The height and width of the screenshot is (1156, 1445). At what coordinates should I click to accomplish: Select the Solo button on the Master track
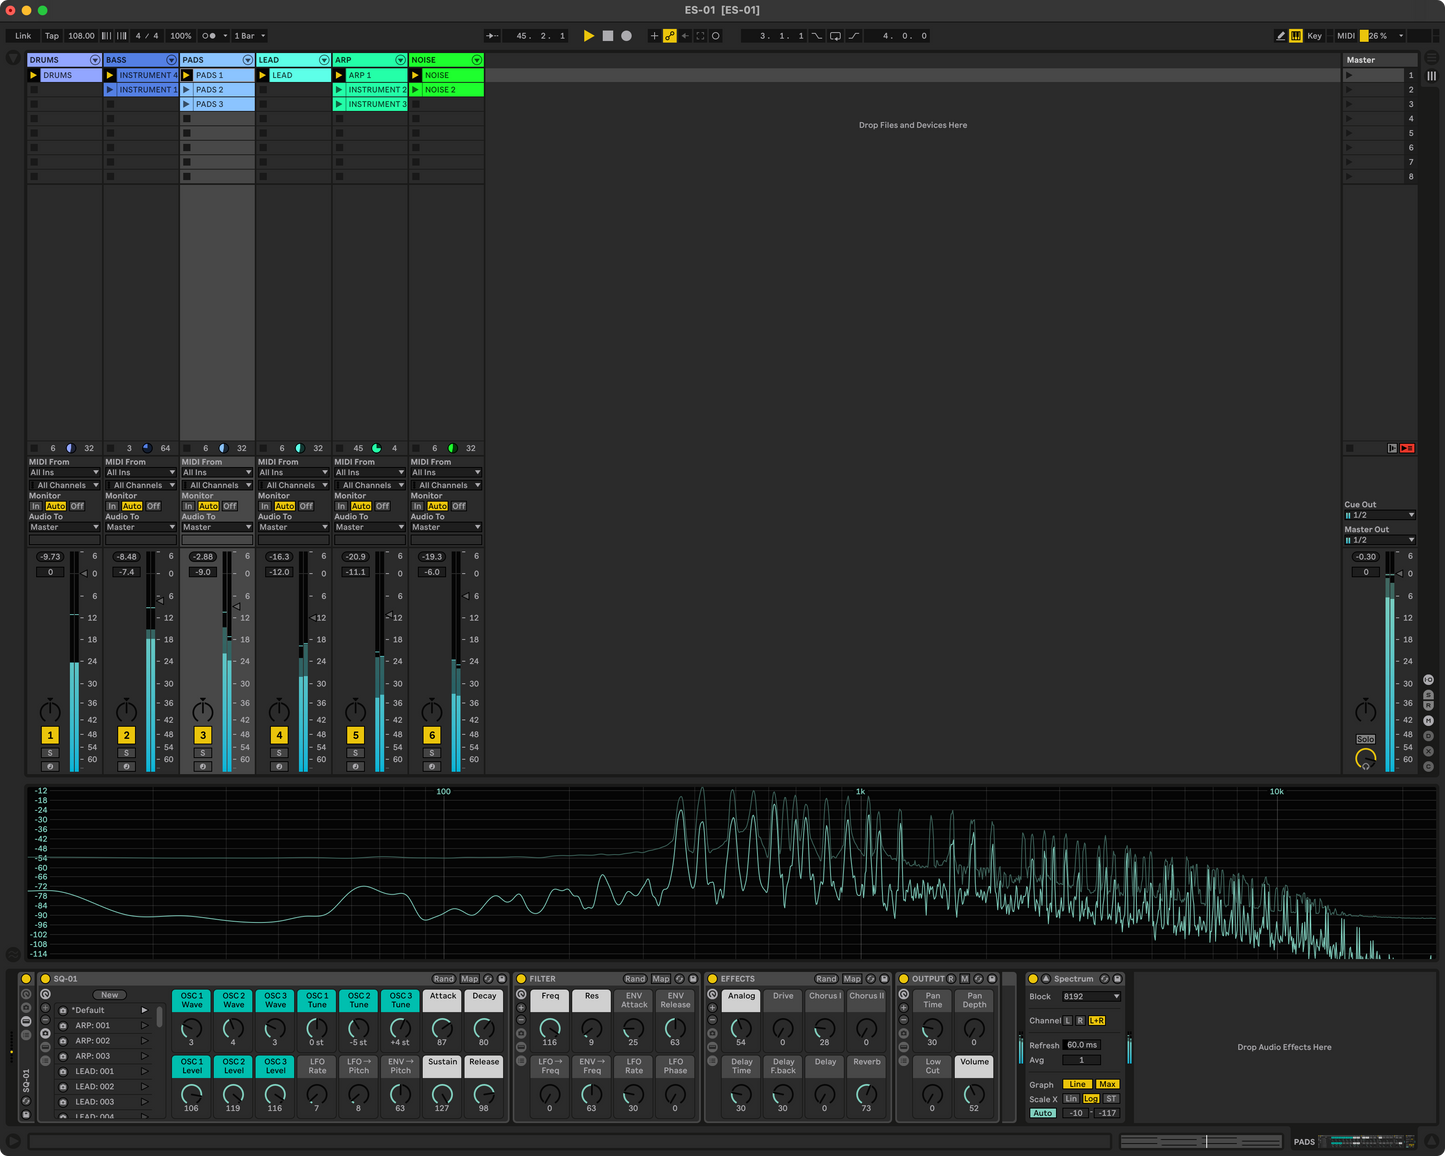(x=1366, y=738)
